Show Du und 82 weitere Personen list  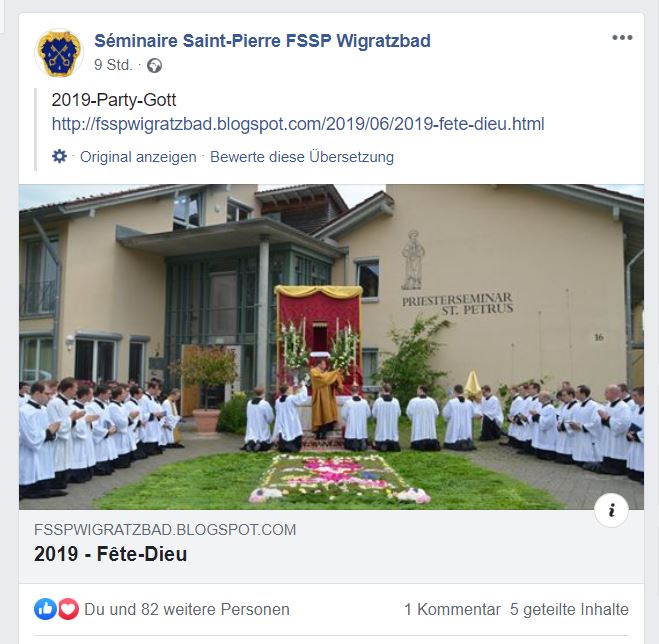(187, 609)
